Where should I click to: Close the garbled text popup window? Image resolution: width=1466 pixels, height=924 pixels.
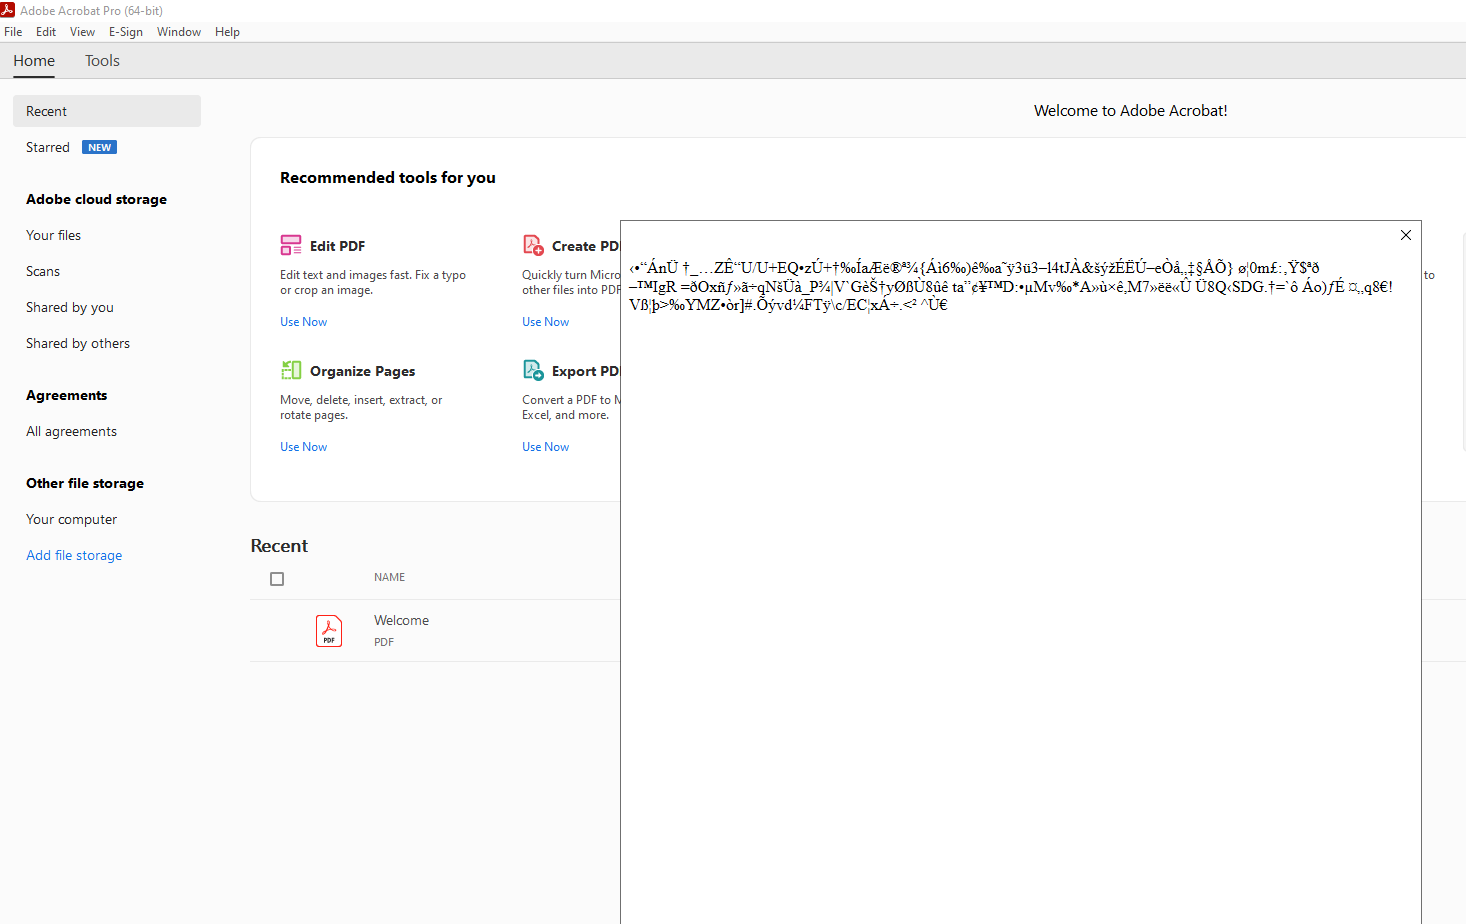click(1406, 235)
